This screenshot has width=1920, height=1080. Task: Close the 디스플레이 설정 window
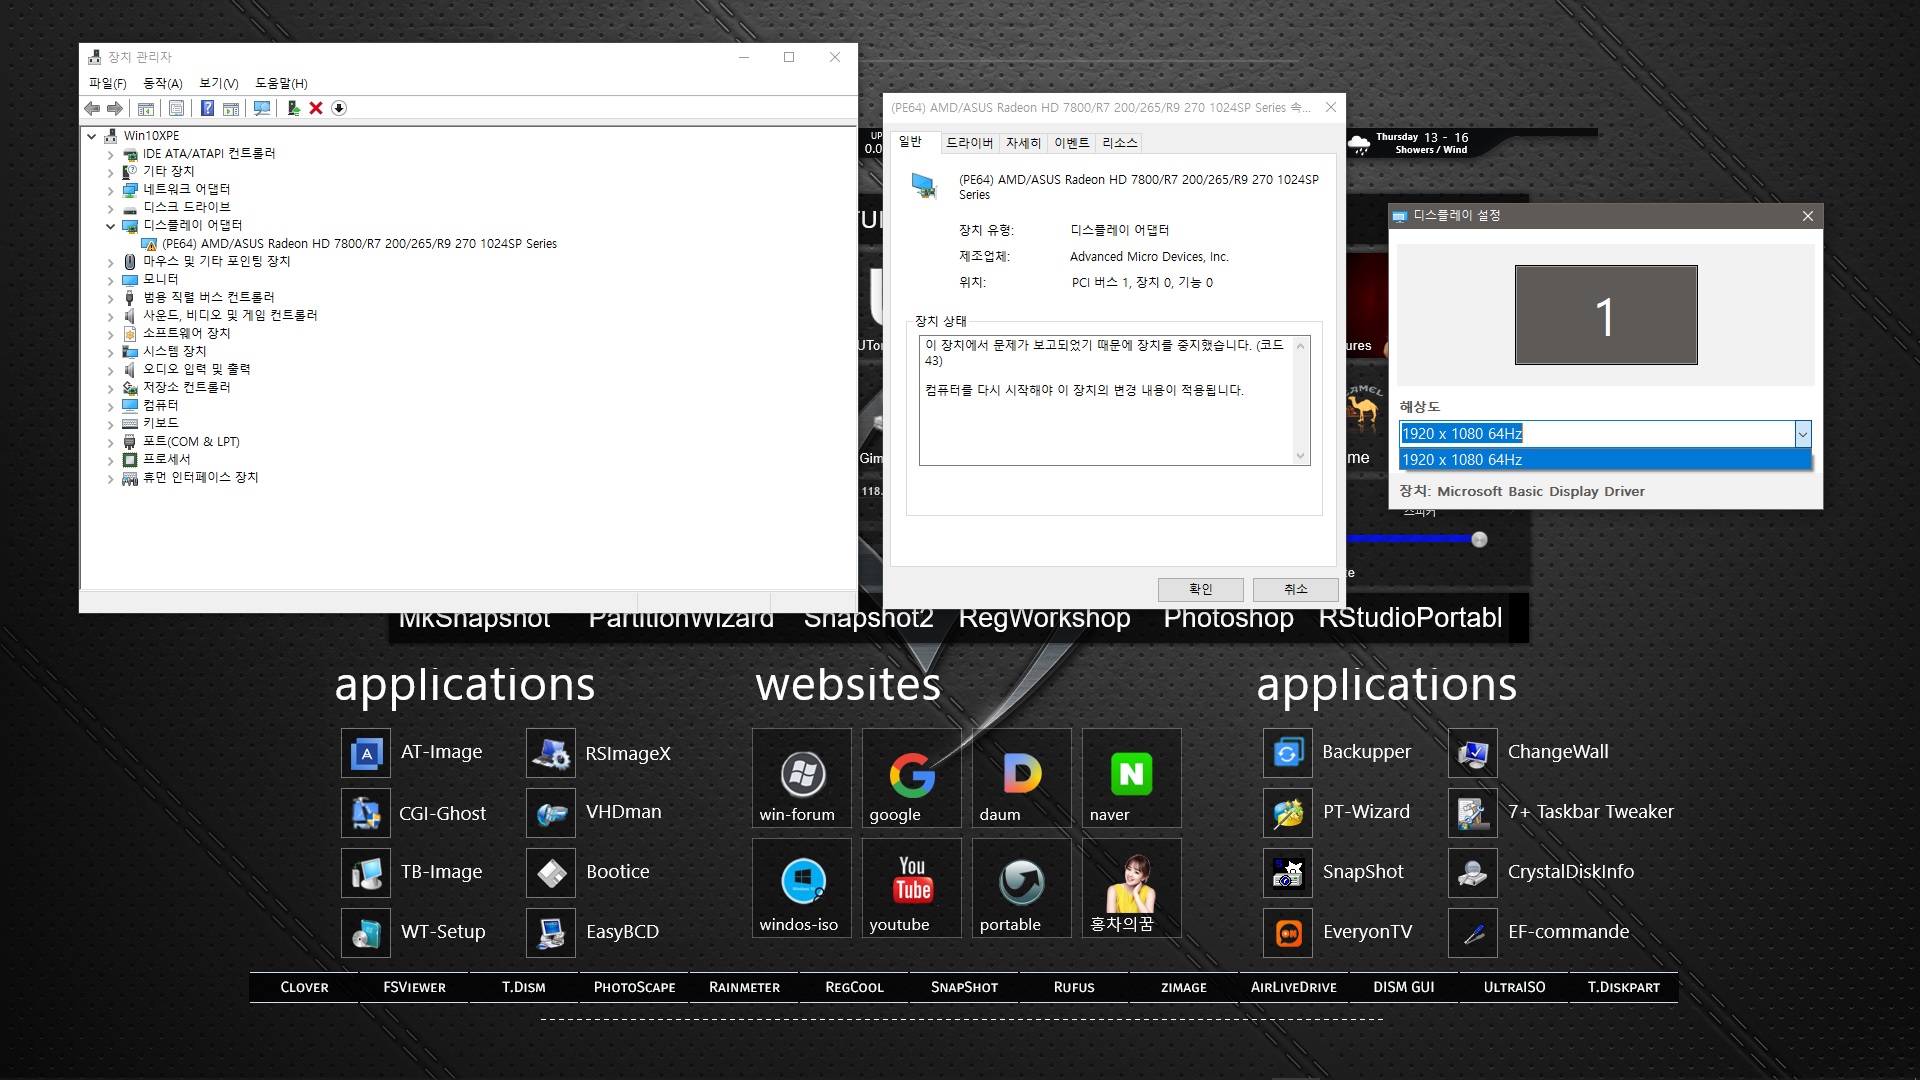click(1807, 216)
